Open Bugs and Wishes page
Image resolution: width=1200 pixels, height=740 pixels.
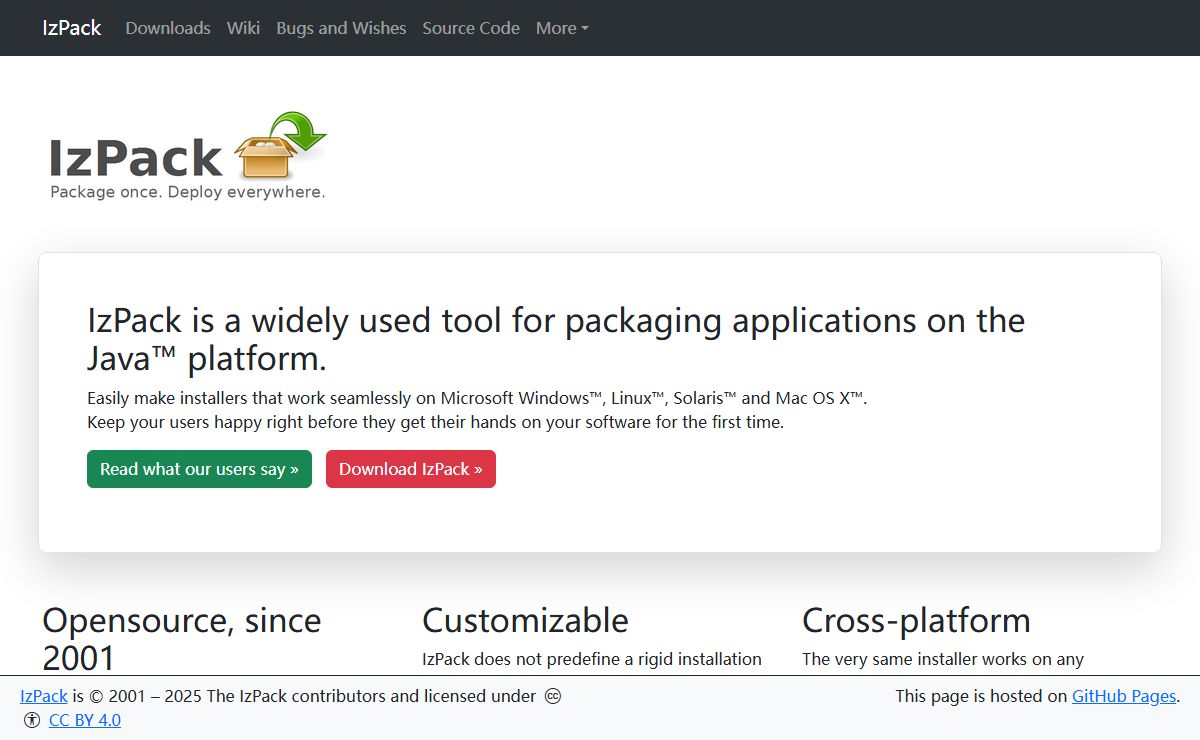(341, 28)
